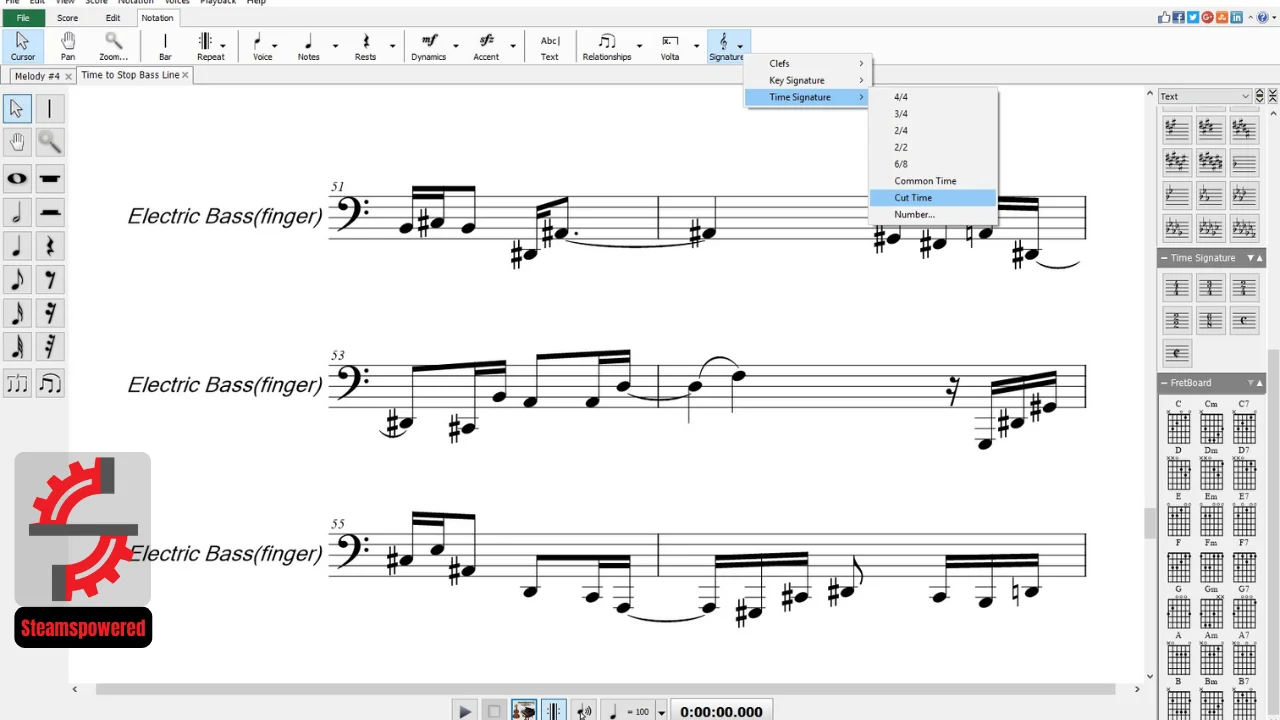Expand the Rests dropdown arrow
Viewport: 1280px width, 720px height.
[392, 45]
